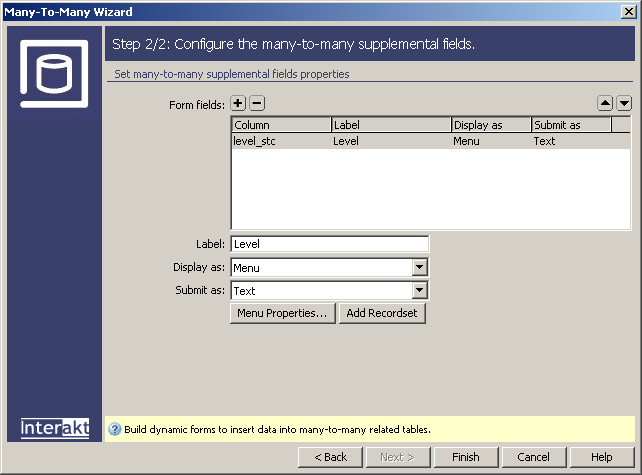Click the help question mark icon
Image resolution: width=642 pixels, height=475 pixels.
pyautogui.click(x=114, y=429)
